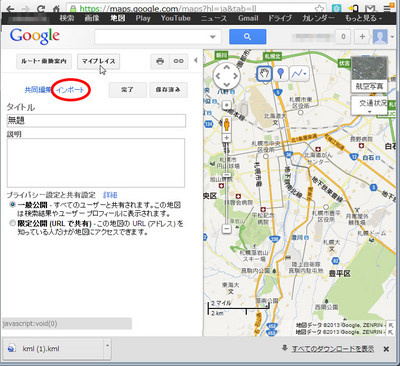Switch to 航空写真 satellite thumbnail
Screen dimensions: 400x366
click(x=369, y=74)
